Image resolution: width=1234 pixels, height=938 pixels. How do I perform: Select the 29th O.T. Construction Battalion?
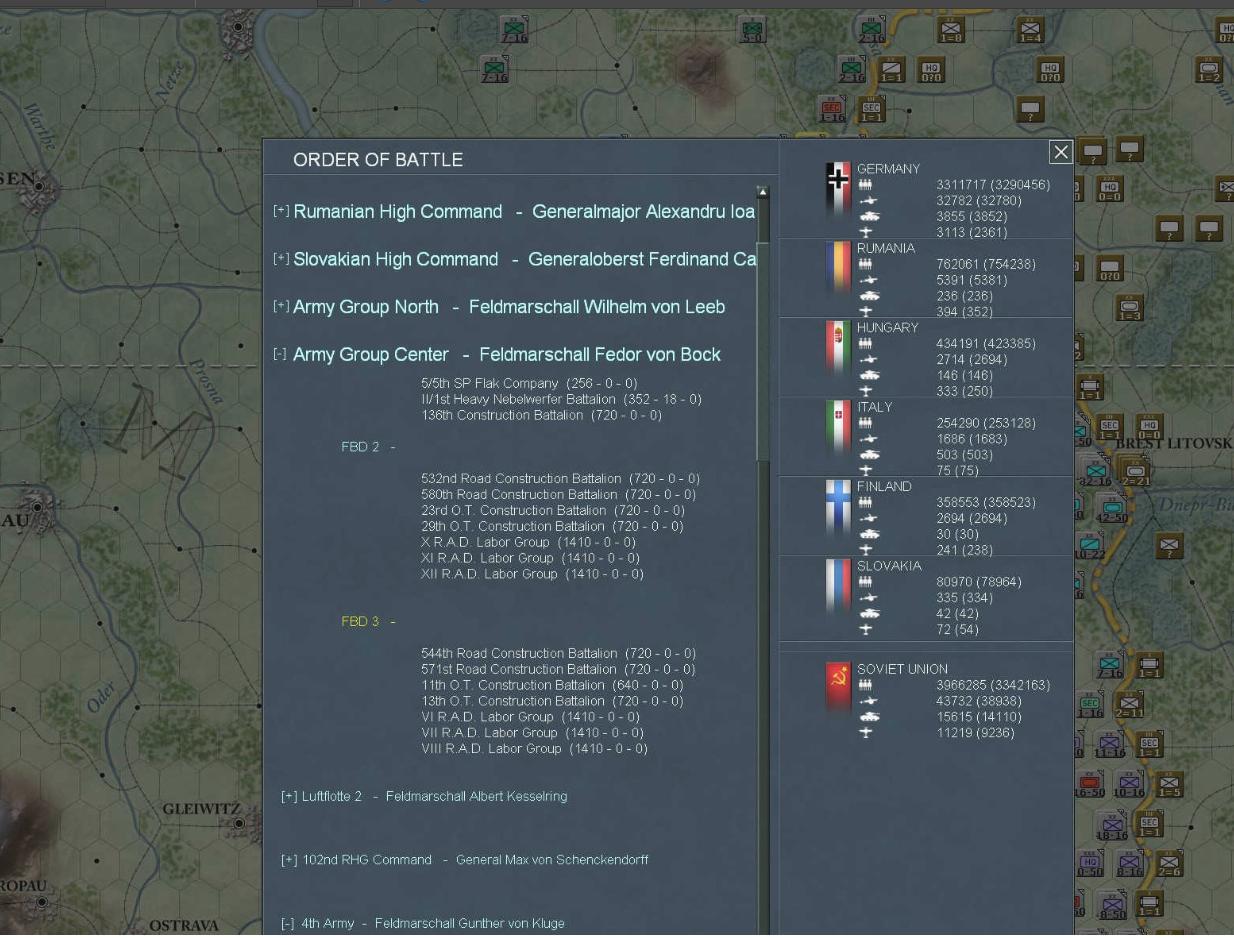pyautogui.click(x=552, y=526)
